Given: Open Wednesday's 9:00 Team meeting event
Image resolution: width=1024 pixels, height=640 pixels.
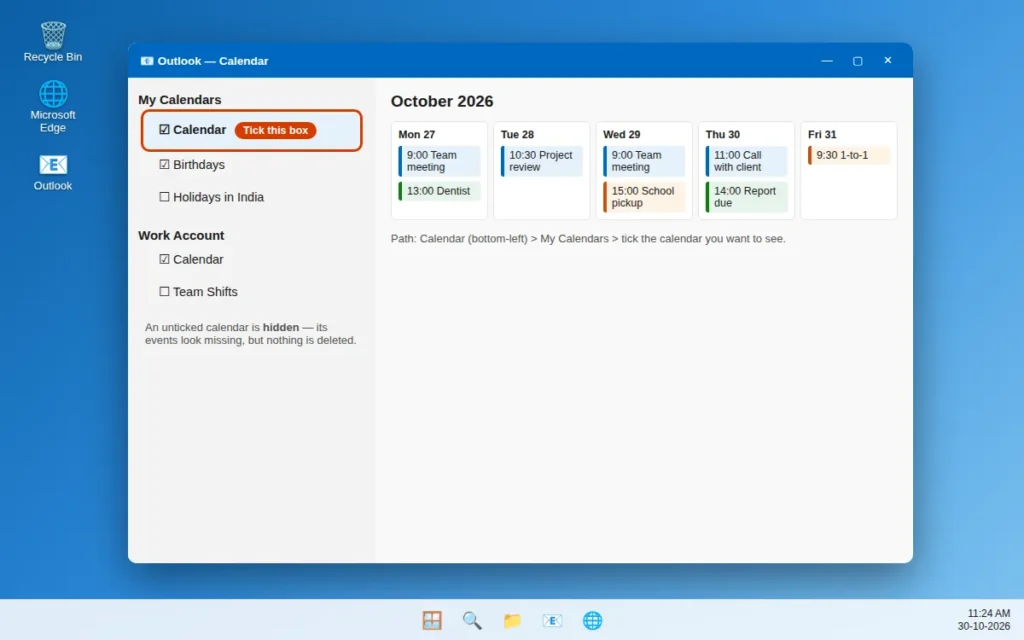Looking at the screenshot, I should pyautogui.click(x=644, y=161).
